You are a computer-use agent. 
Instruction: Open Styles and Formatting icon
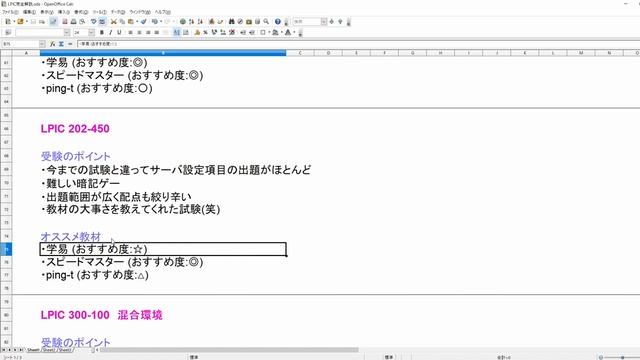point(8,32)
